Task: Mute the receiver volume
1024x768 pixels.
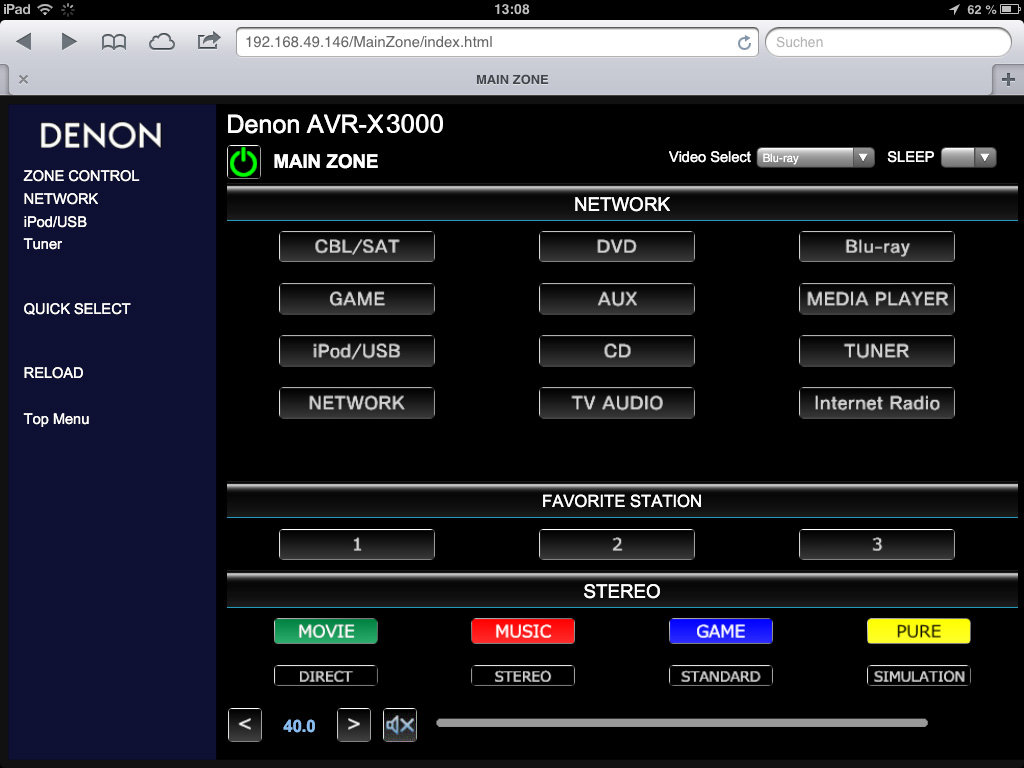Action: click(400, 725)
